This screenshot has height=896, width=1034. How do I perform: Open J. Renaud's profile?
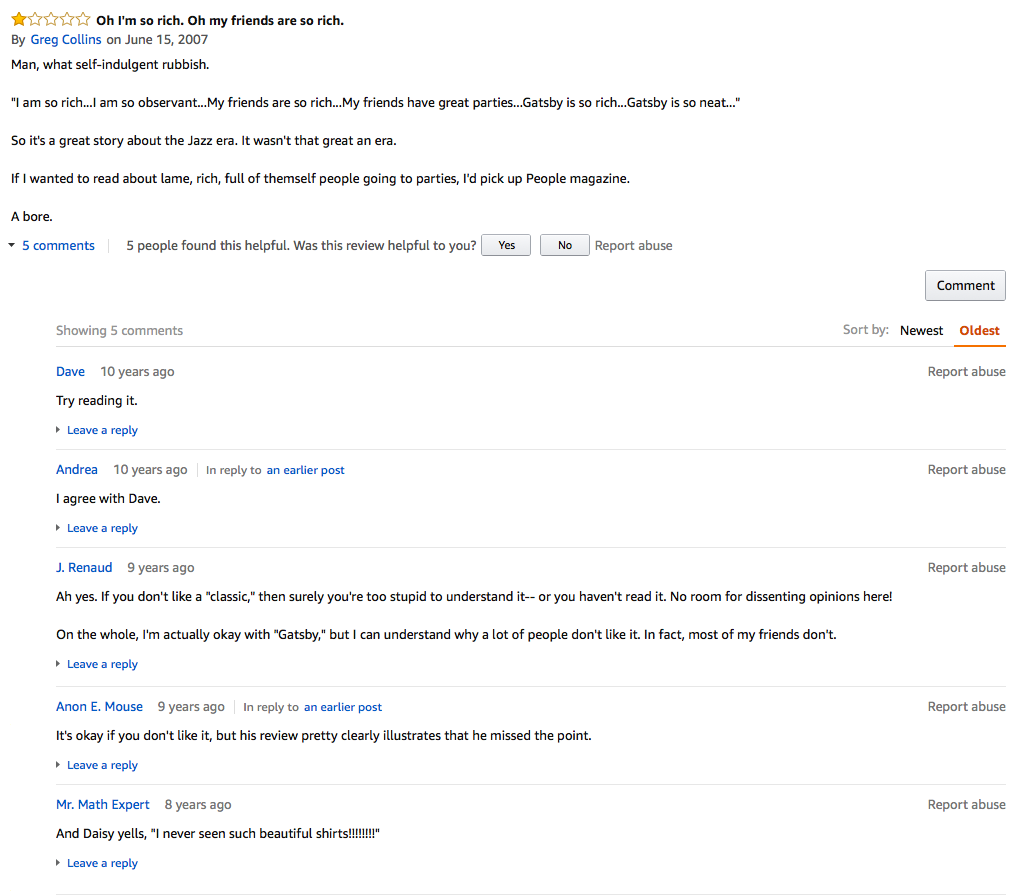click(84, 568)
